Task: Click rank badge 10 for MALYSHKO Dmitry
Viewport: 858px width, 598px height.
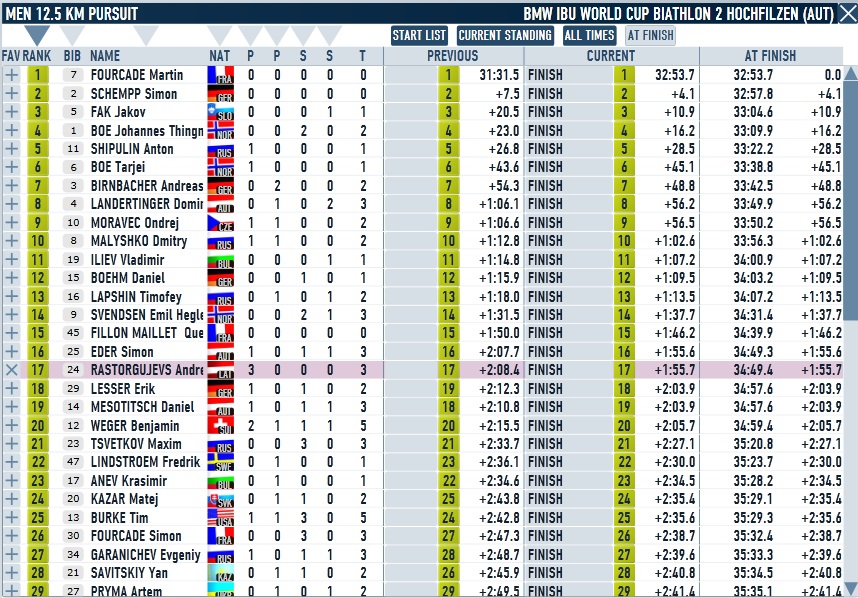Action: click(37, 241)
